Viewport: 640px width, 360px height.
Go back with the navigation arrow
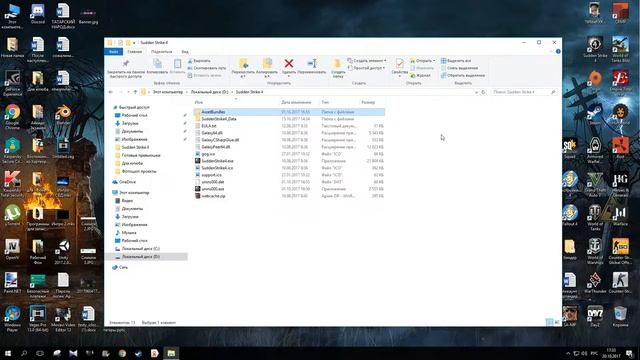(x=111, y=92)
